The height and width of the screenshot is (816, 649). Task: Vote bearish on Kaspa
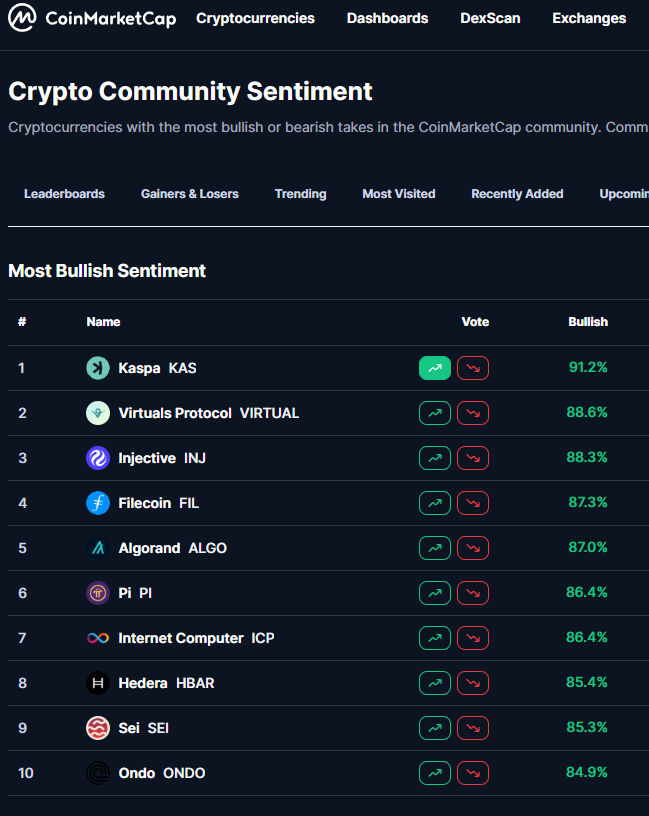pos(473,368)
